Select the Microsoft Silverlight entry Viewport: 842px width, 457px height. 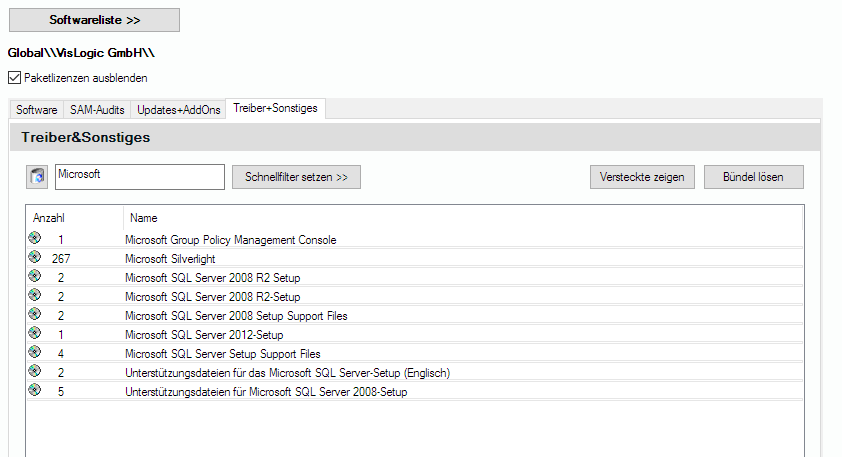click(x=170, y=259)
